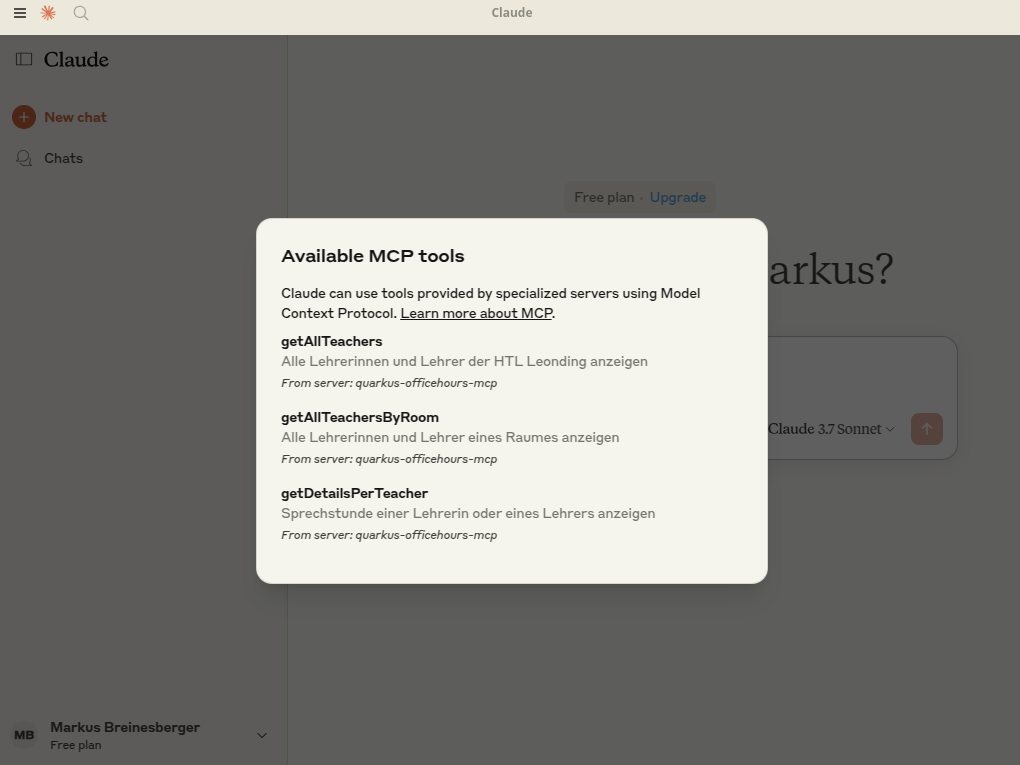Click the send message arrow button
This screenshot has width=1020, height=765.
(927, 429)
